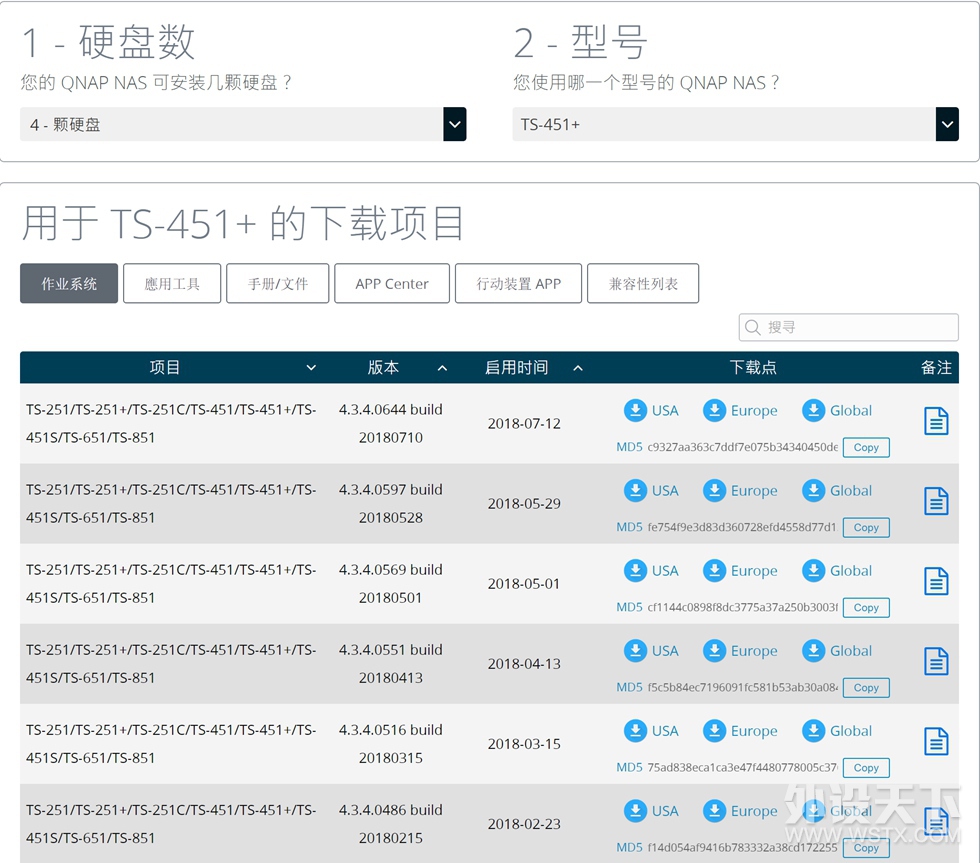Click the 搜寻 search field
This screenshot has width=980, height=863.
(848, 327)
